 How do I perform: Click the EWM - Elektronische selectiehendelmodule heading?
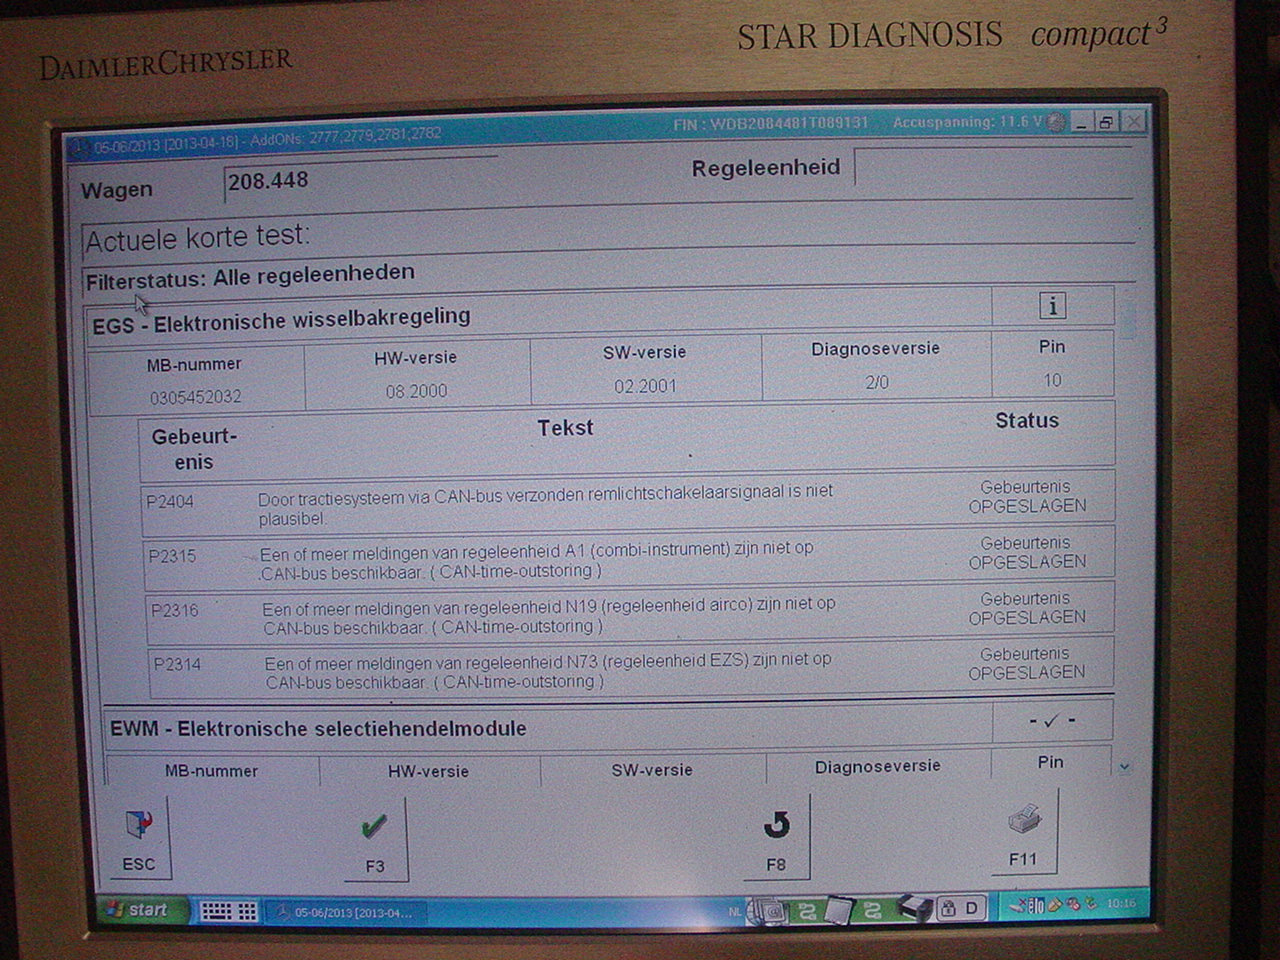[x=318, y=729]
